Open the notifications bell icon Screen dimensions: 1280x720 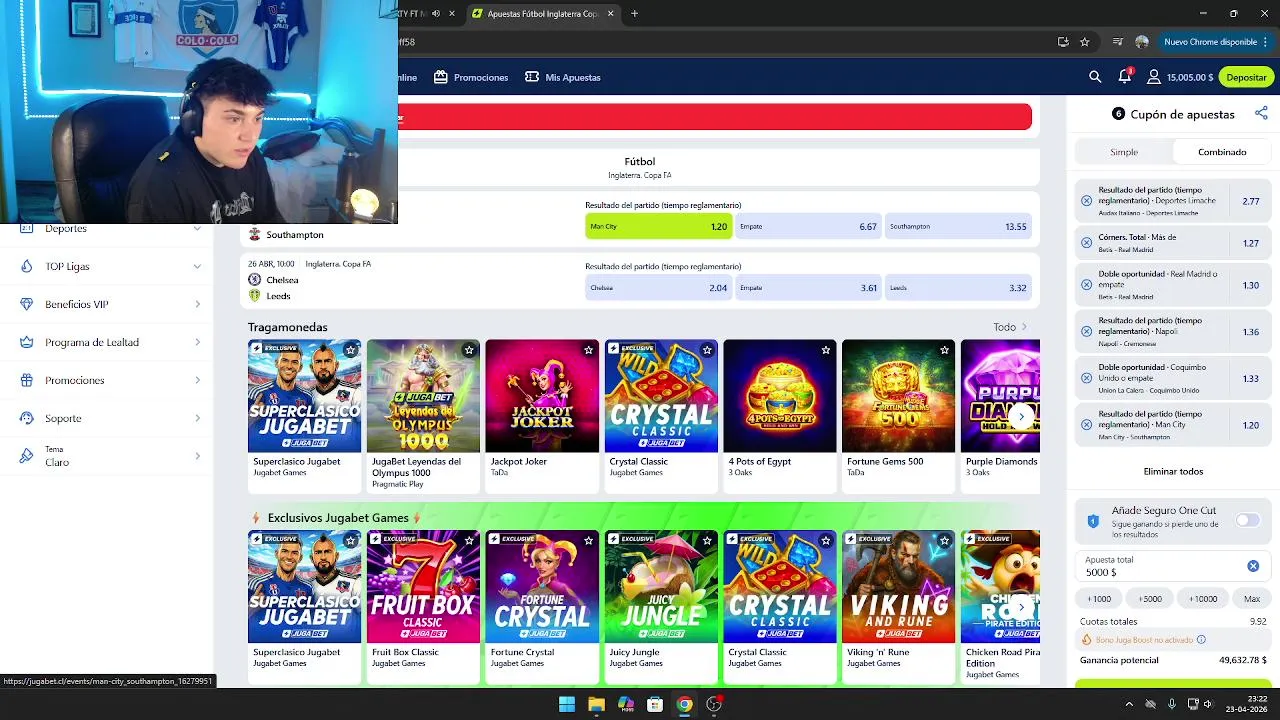(1124, 77)
